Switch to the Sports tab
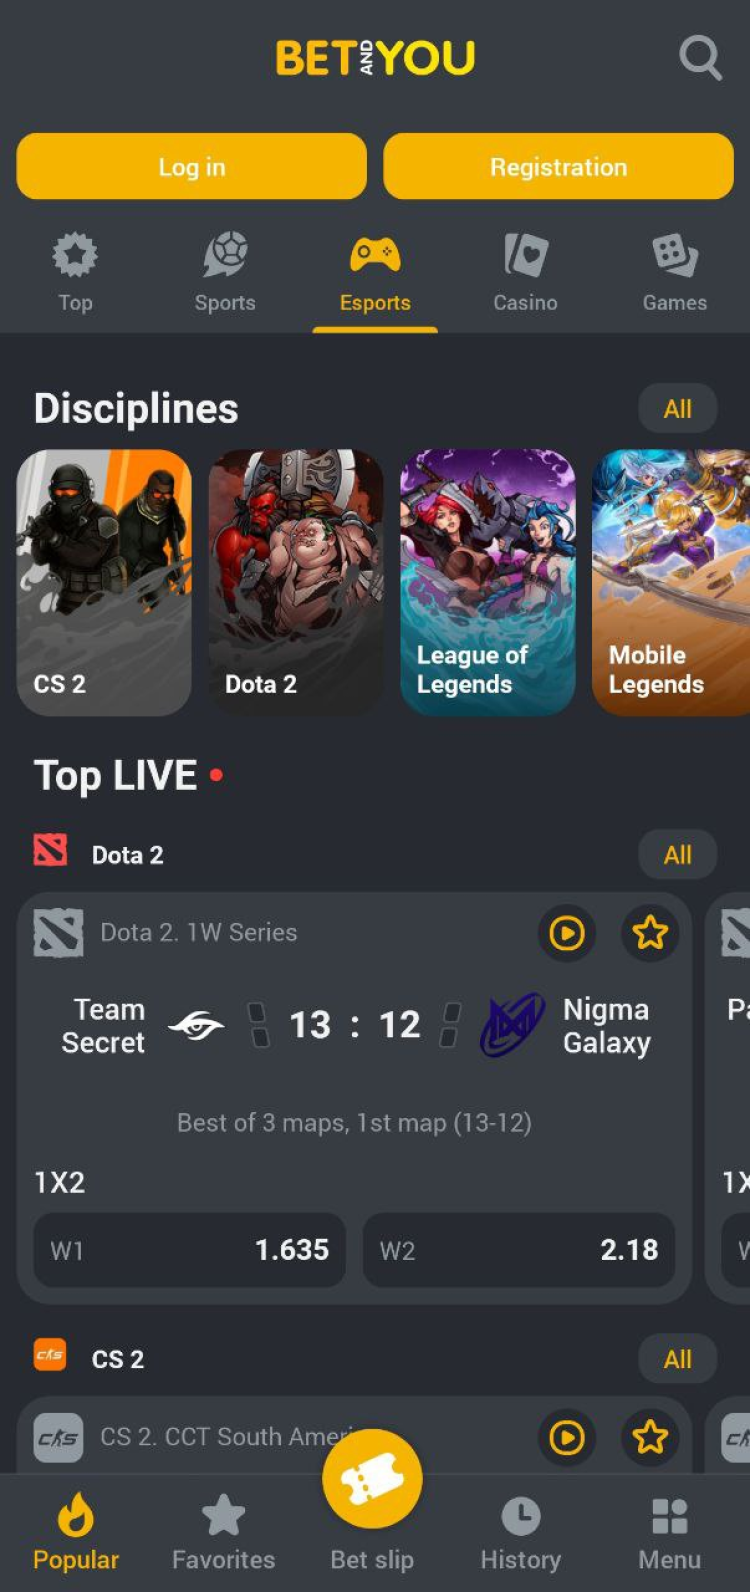Image resolution: width=750 pixels, height=1592 pixels. pos(225,274)
